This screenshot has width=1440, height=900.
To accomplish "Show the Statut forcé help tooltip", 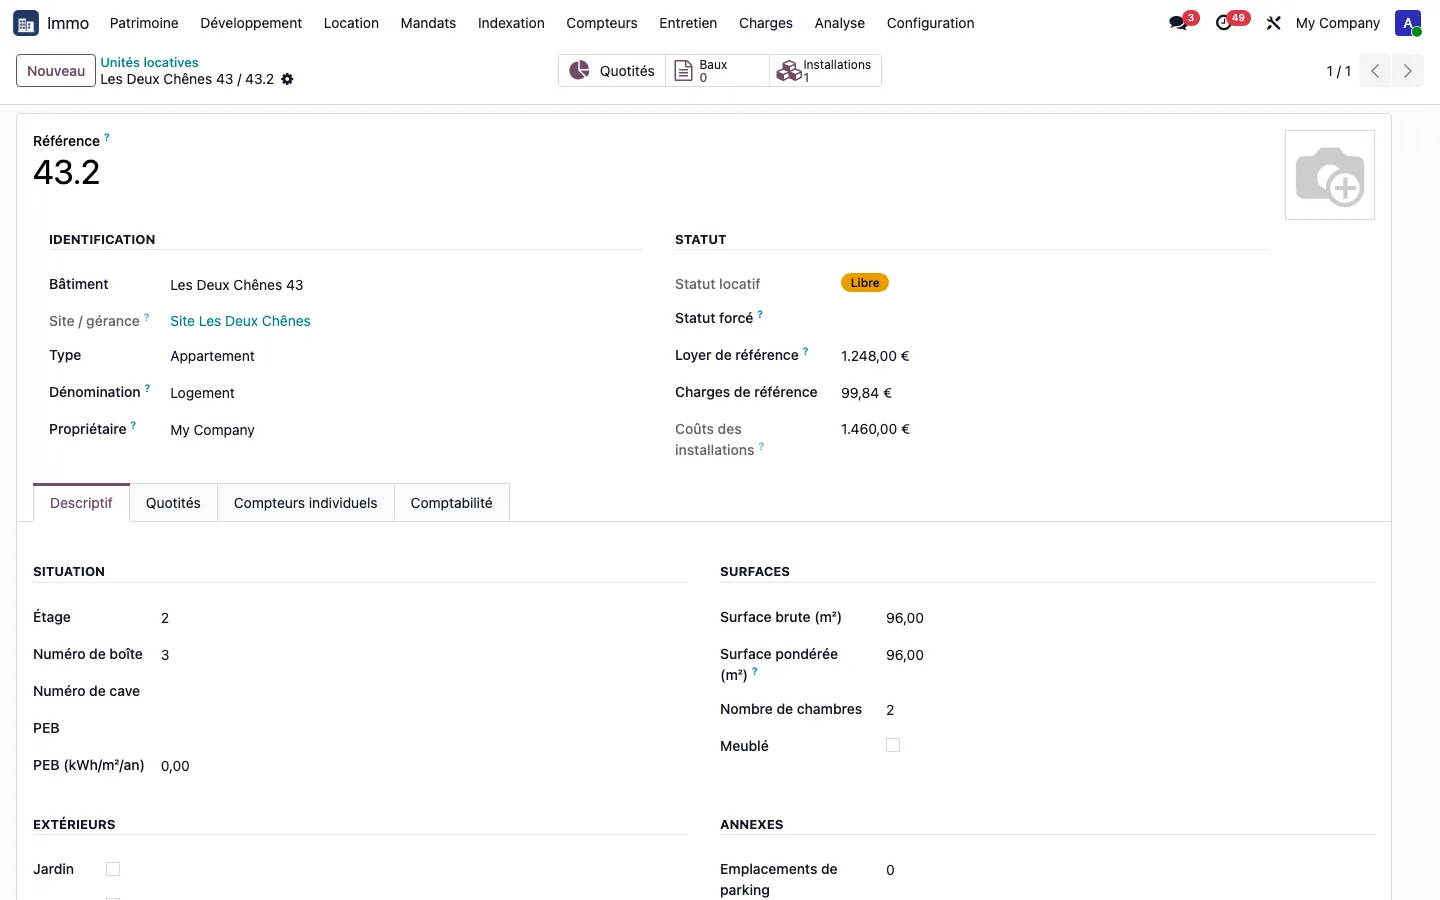I will pos(760,314).
